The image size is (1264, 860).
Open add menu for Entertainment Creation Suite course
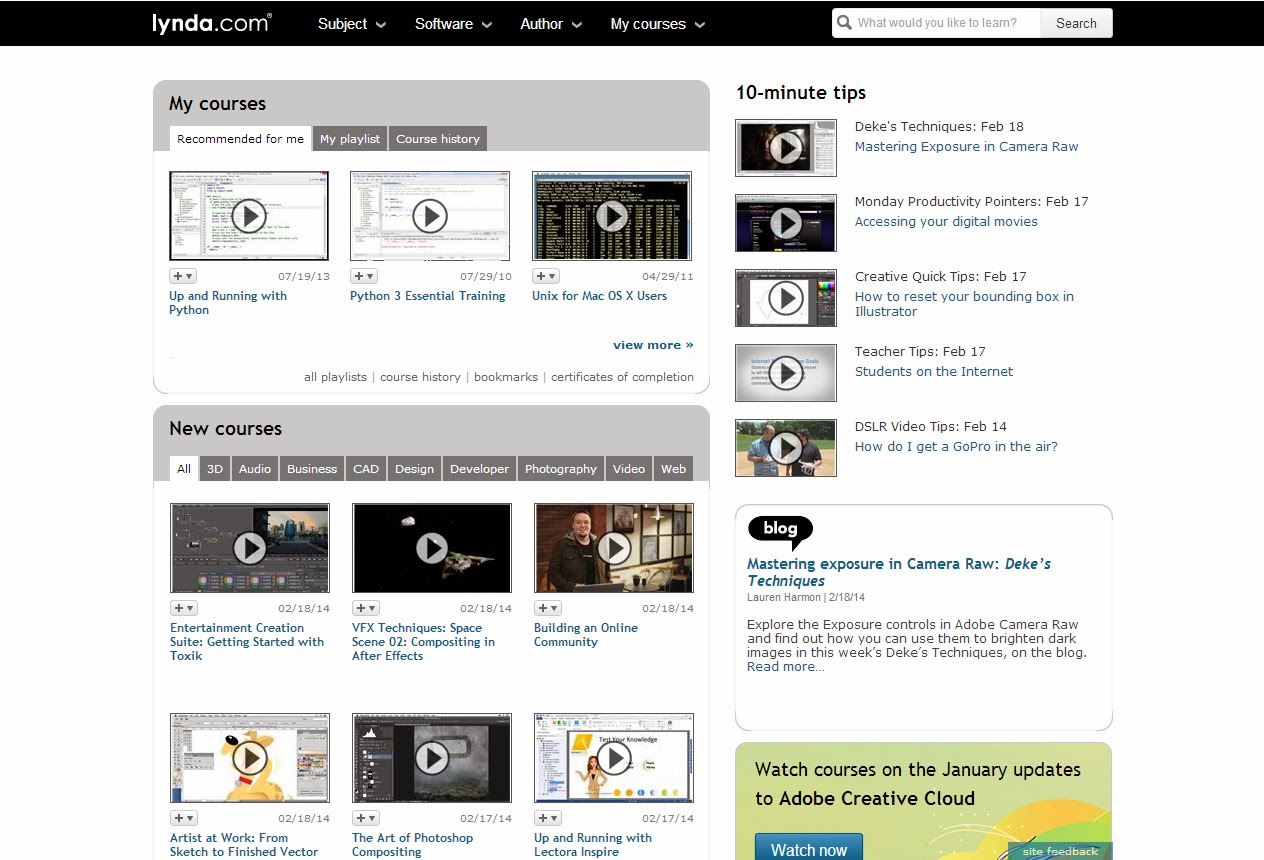pos(184,608)
